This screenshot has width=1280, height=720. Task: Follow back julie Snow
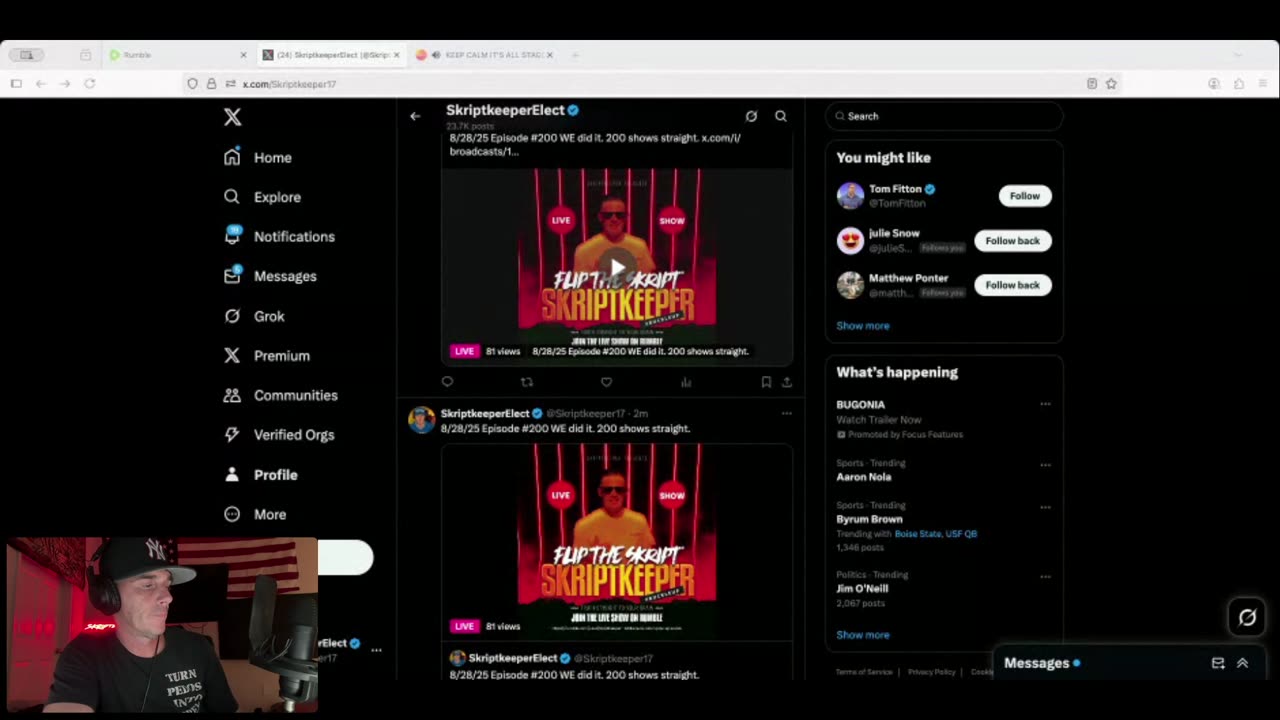coord(1012,241)
